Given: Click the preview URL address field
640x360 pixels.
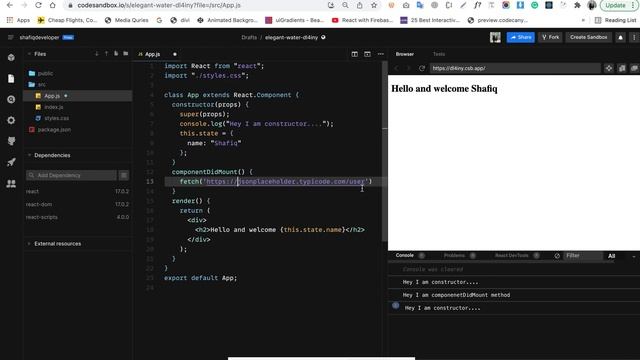Looking at the screenshot, I should (x=515, y=68).
